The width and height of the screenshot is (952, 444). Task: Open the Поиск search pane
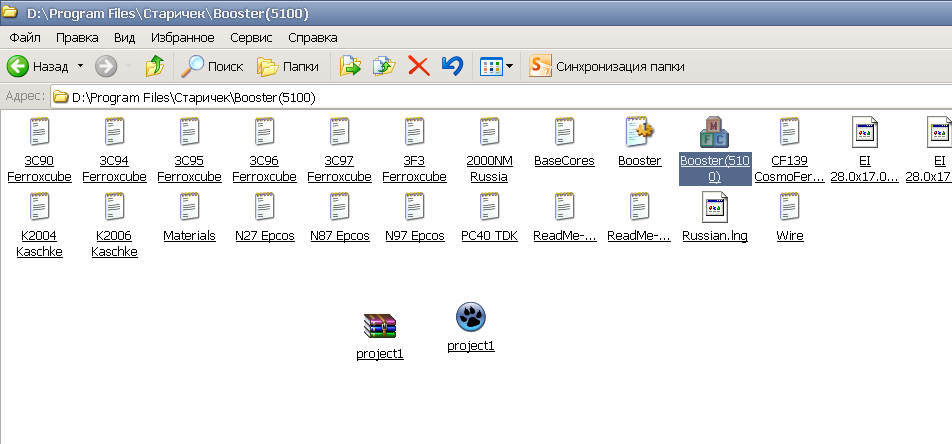[x=212, y=66]
